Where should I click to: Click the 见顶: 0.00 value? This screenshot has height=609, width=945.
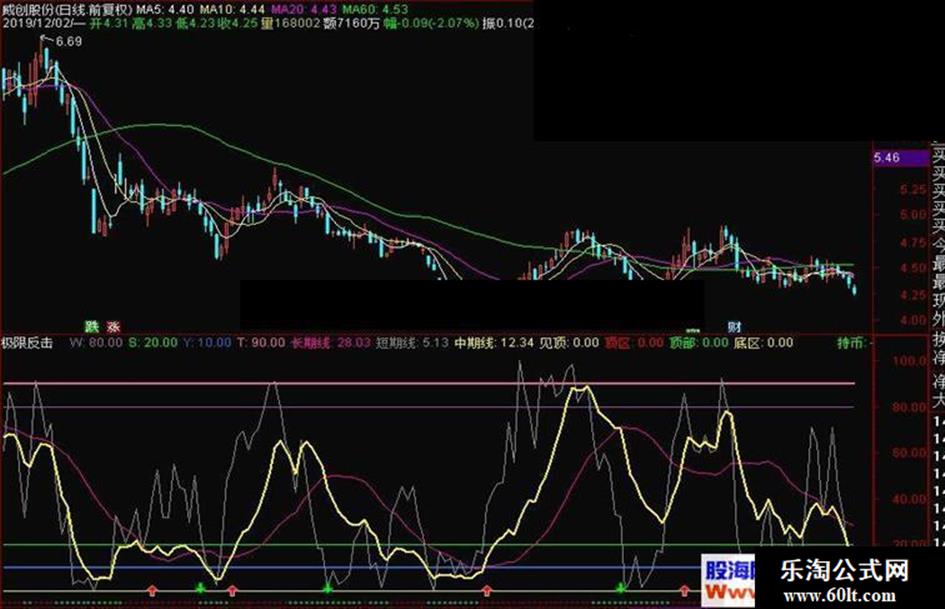569,343
